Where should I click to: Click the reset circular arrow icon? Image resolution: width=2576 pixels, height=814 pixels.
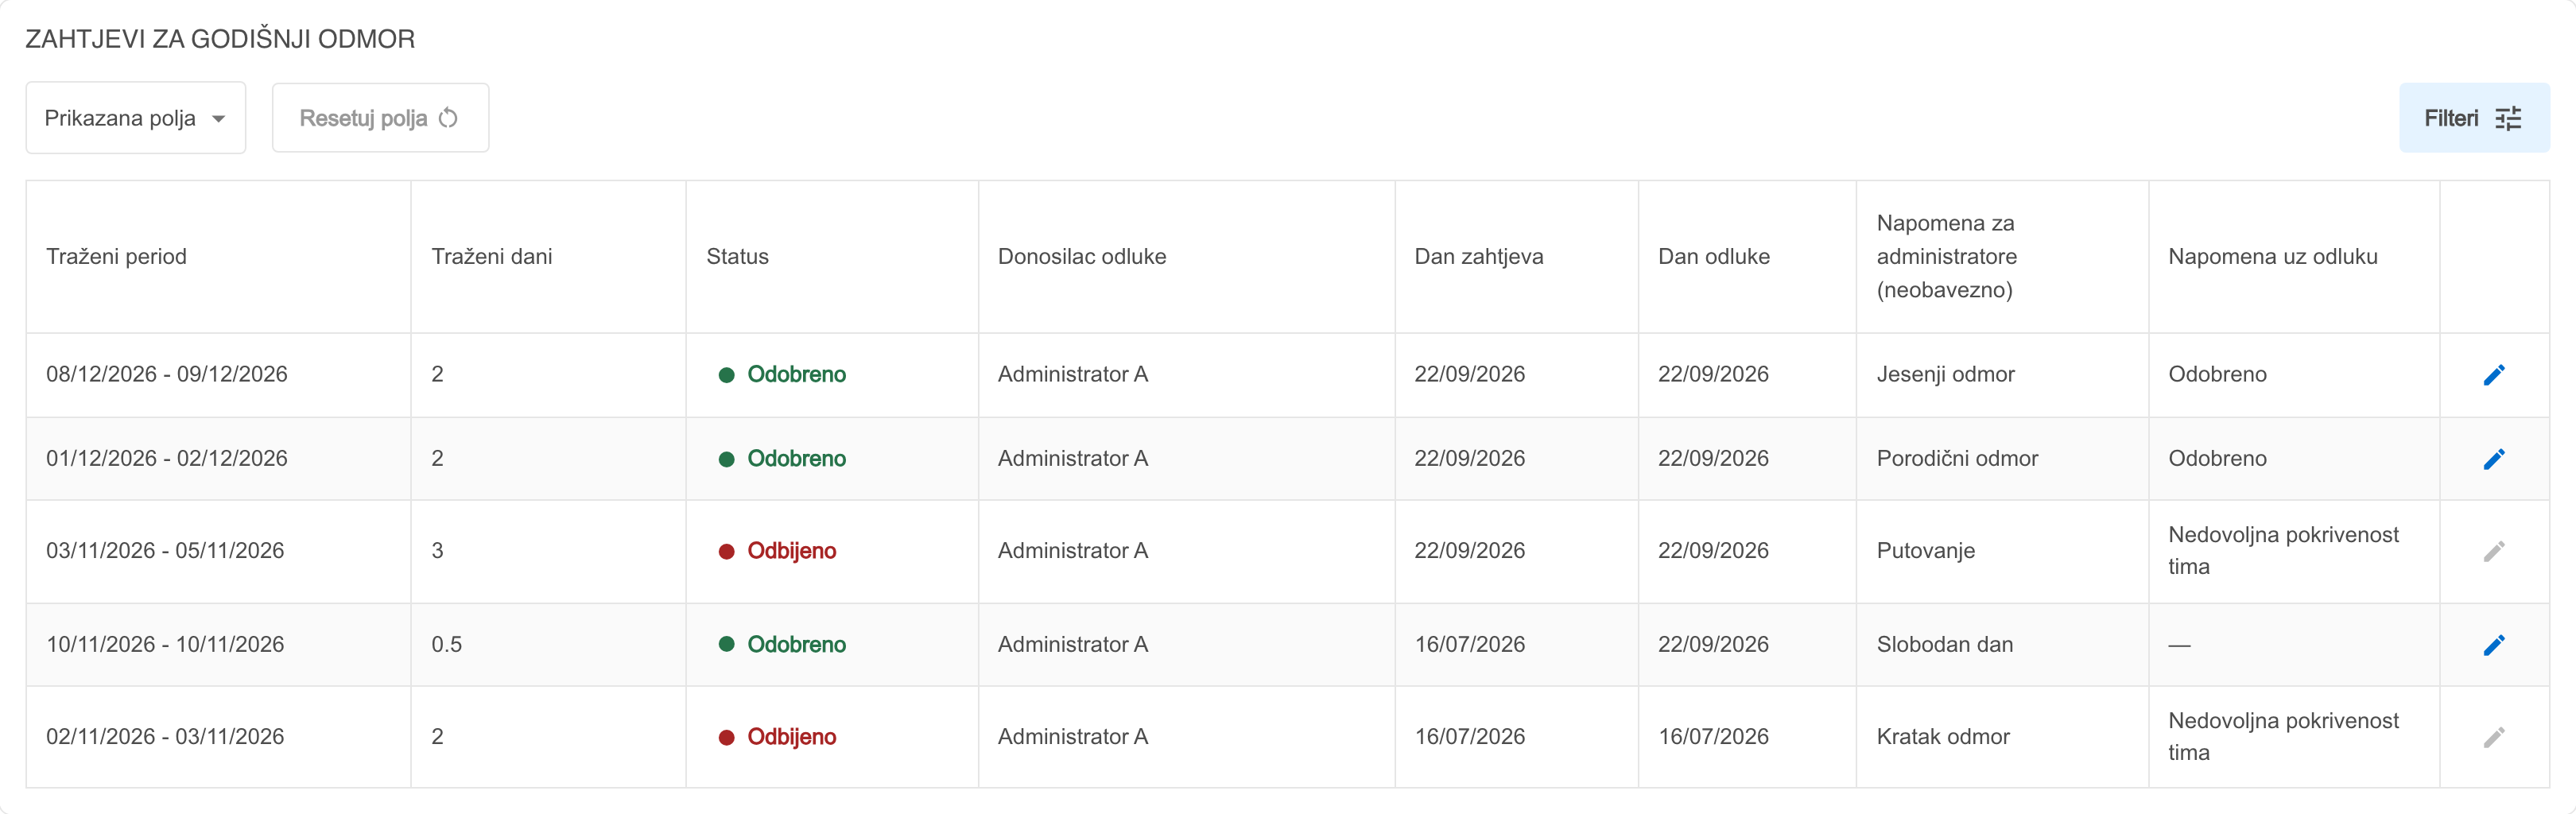click(448, 118)
